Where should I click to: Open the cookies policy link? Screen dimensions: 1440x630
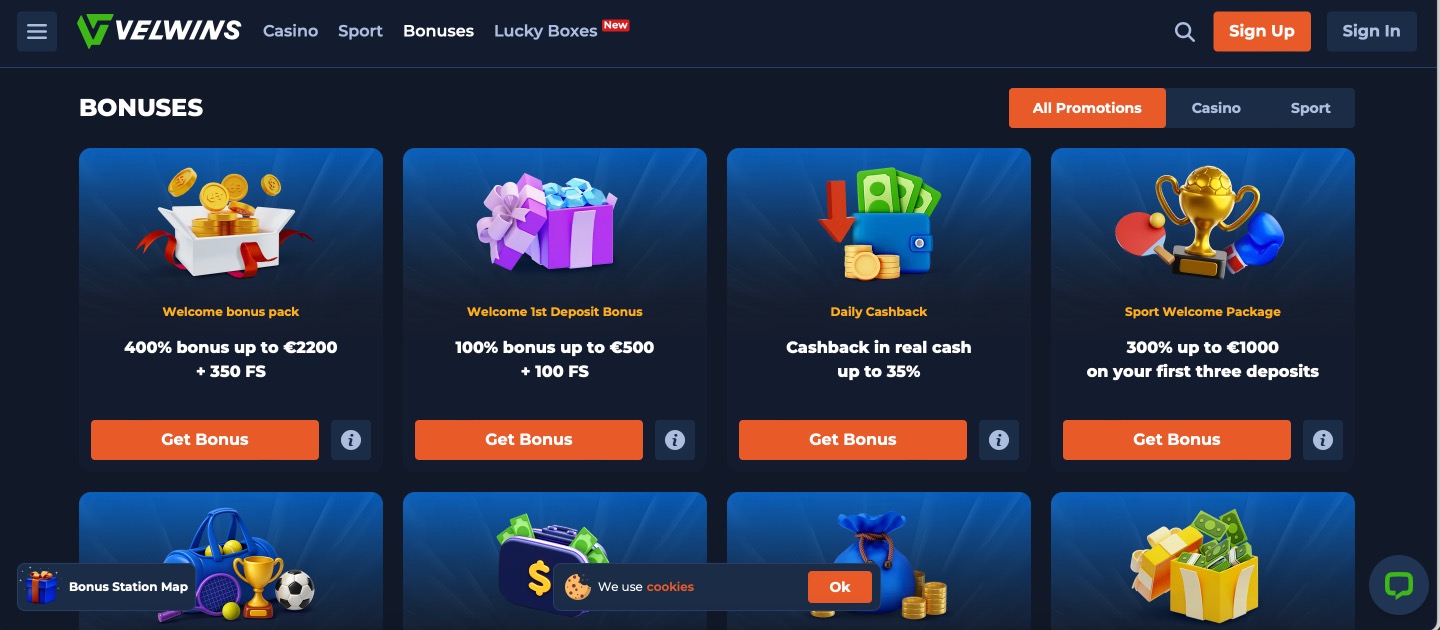(670, 587)
